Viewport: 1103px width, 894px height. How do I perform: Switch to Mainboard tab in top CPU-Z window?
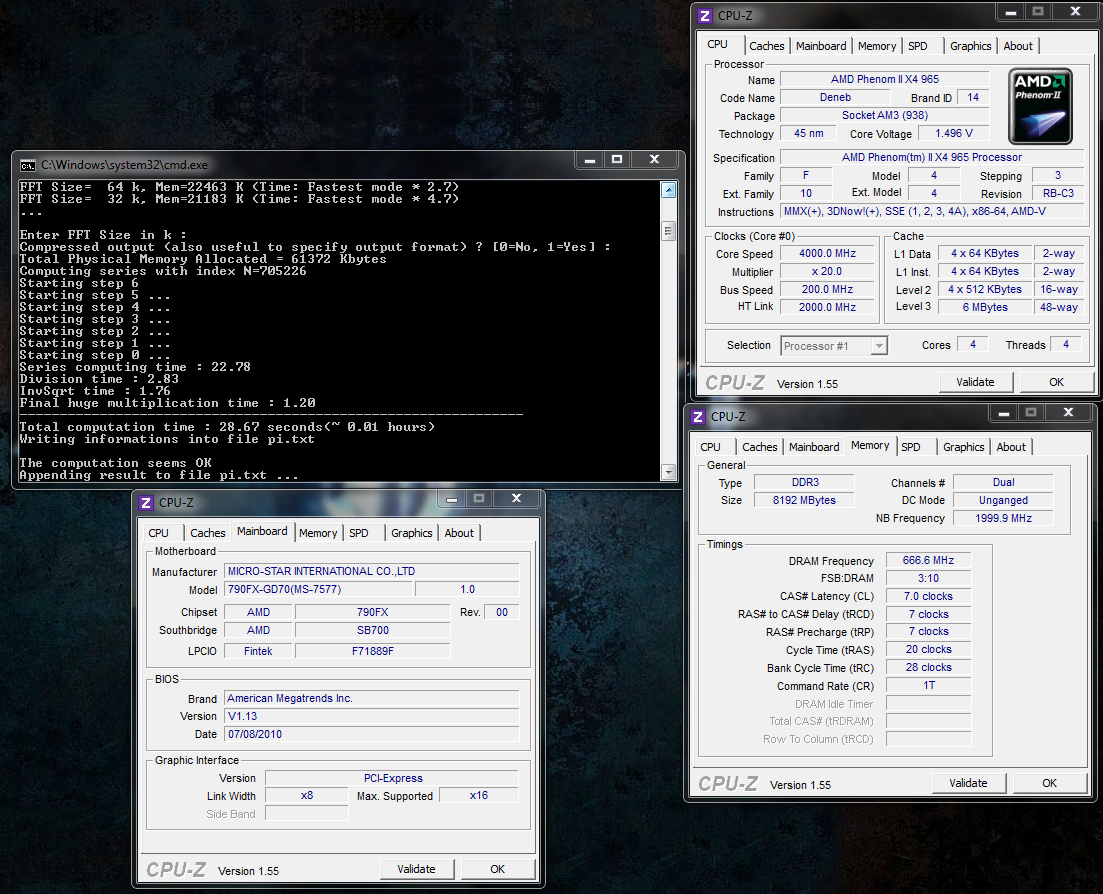821,46
